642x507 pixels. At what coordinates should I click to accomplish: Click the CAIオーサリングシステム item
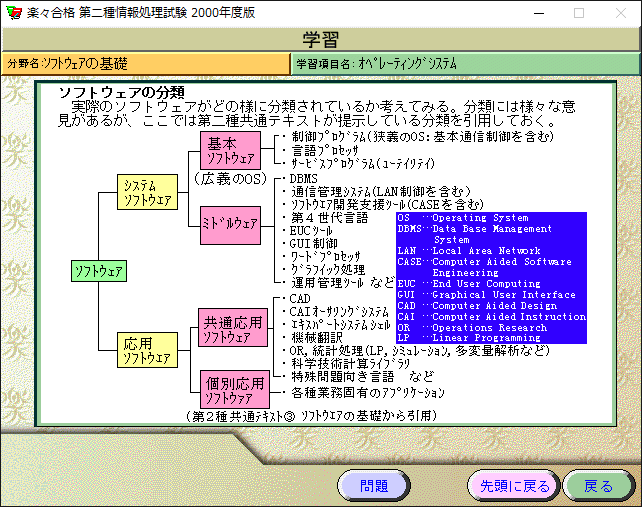[x=339, y=312]
